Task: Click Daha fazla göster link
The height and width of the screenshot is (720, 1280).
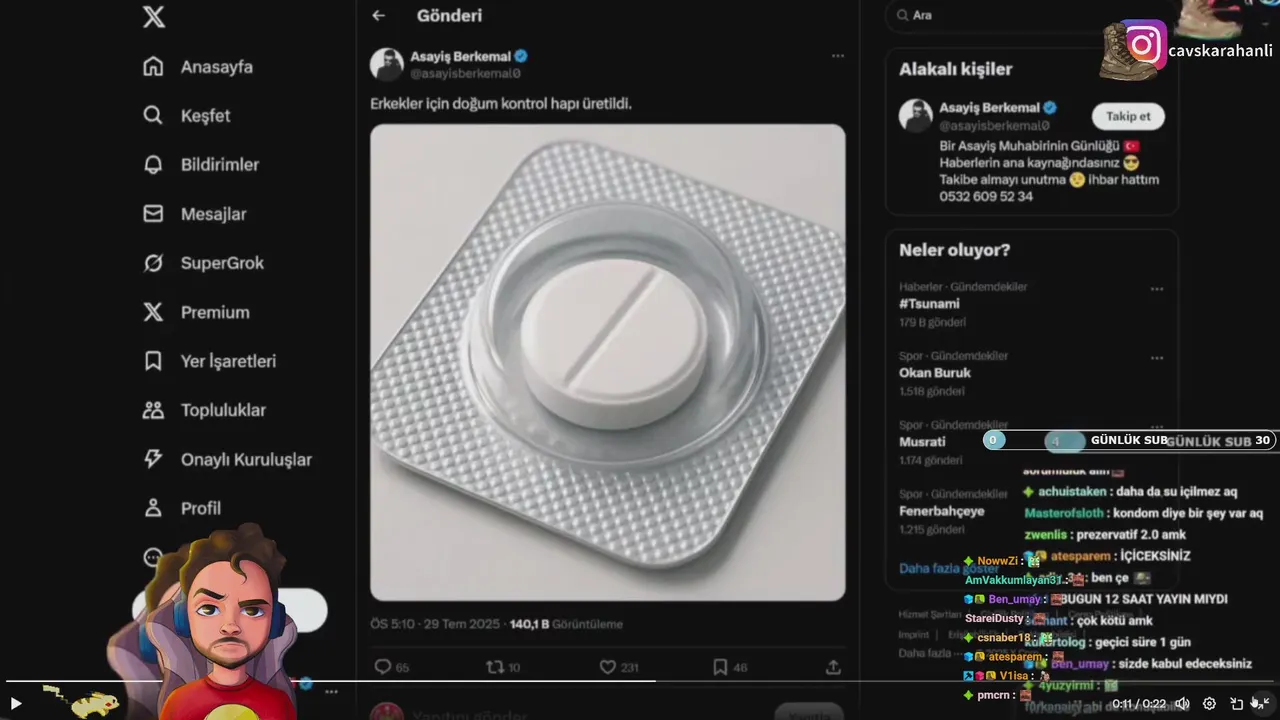Action: (949, 568)
